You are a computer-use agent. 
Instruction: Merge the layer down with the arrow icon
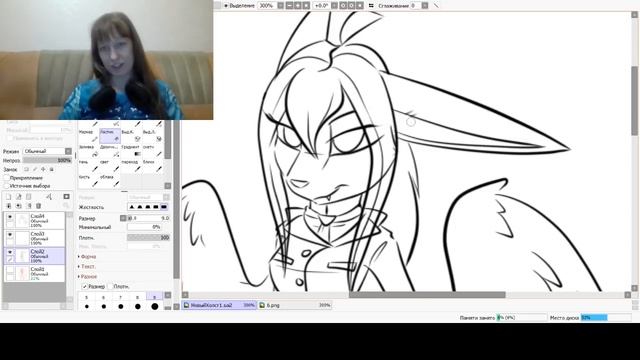coord(9,206)
